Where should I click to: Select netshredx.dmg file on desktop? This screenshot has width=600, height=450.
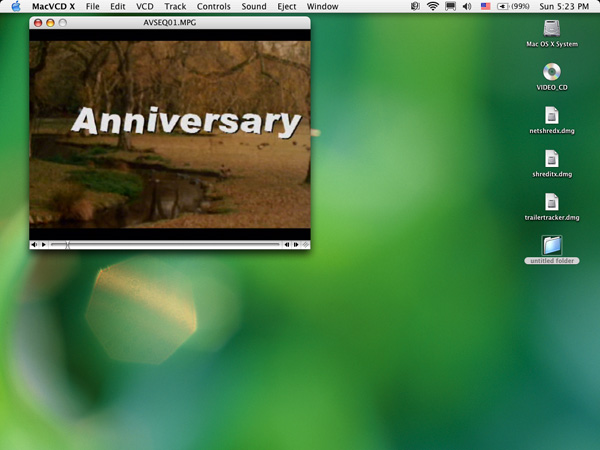[x=551, y=116]
